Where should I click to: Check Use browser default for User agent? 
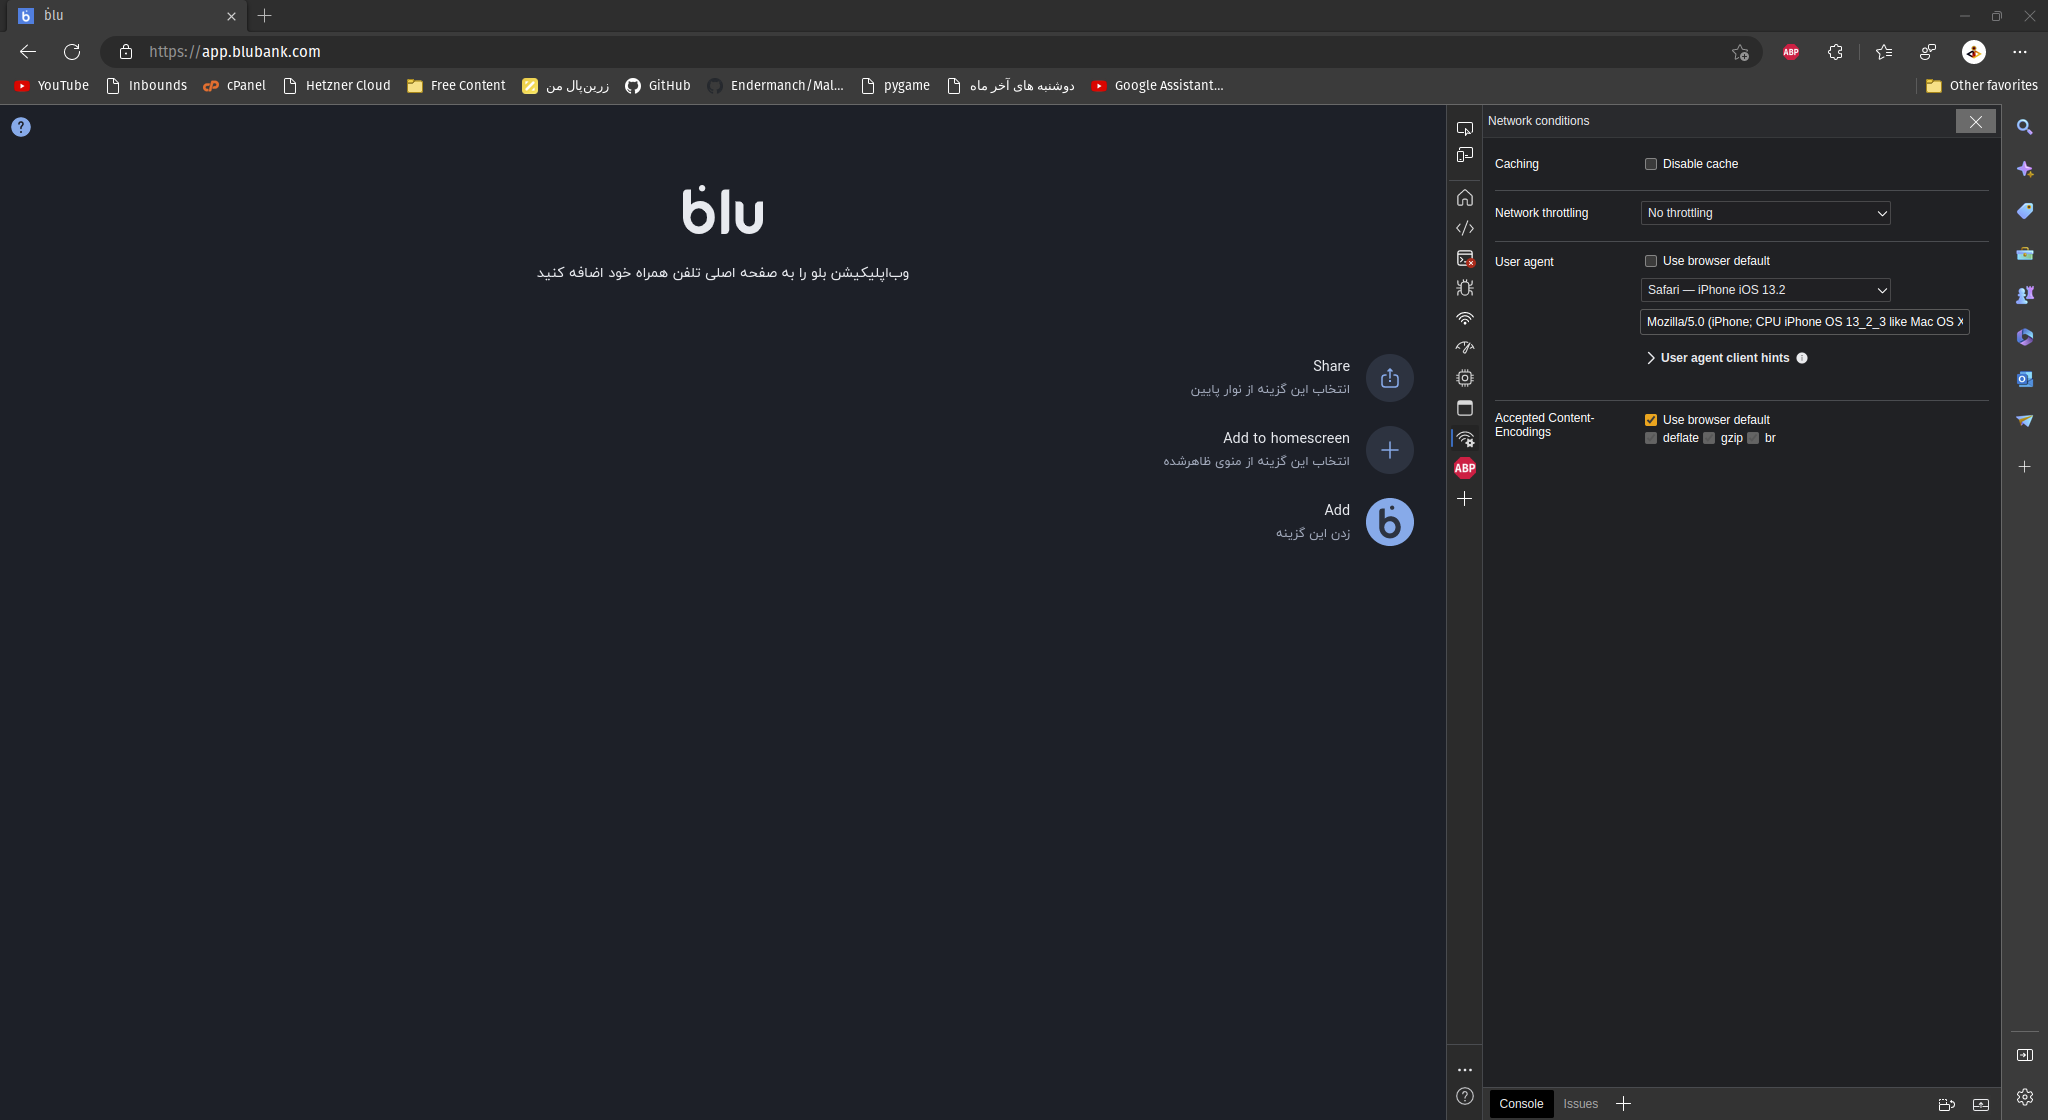pos(1651,261)
